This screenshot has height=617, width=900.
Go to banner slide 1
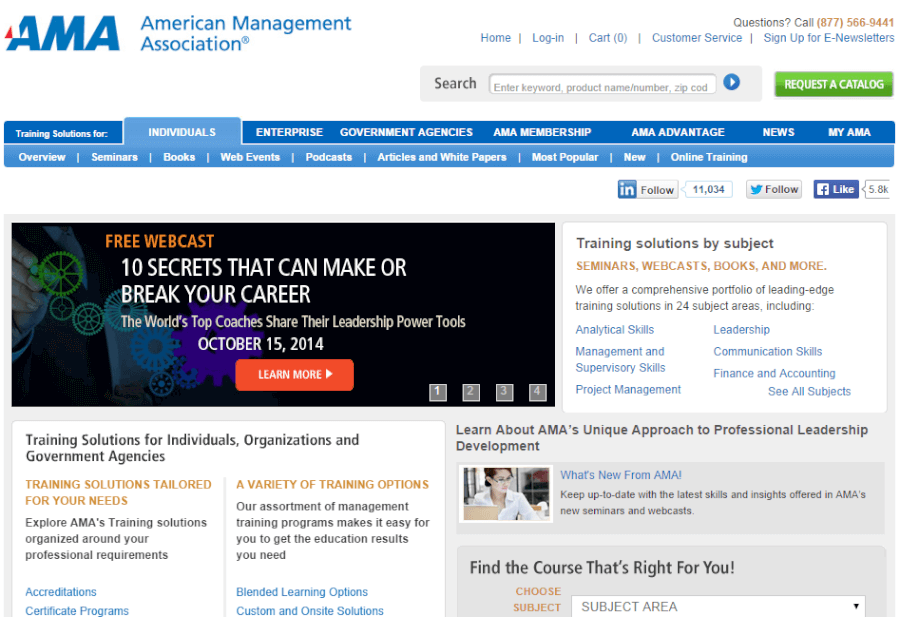[x=437, y=393]
